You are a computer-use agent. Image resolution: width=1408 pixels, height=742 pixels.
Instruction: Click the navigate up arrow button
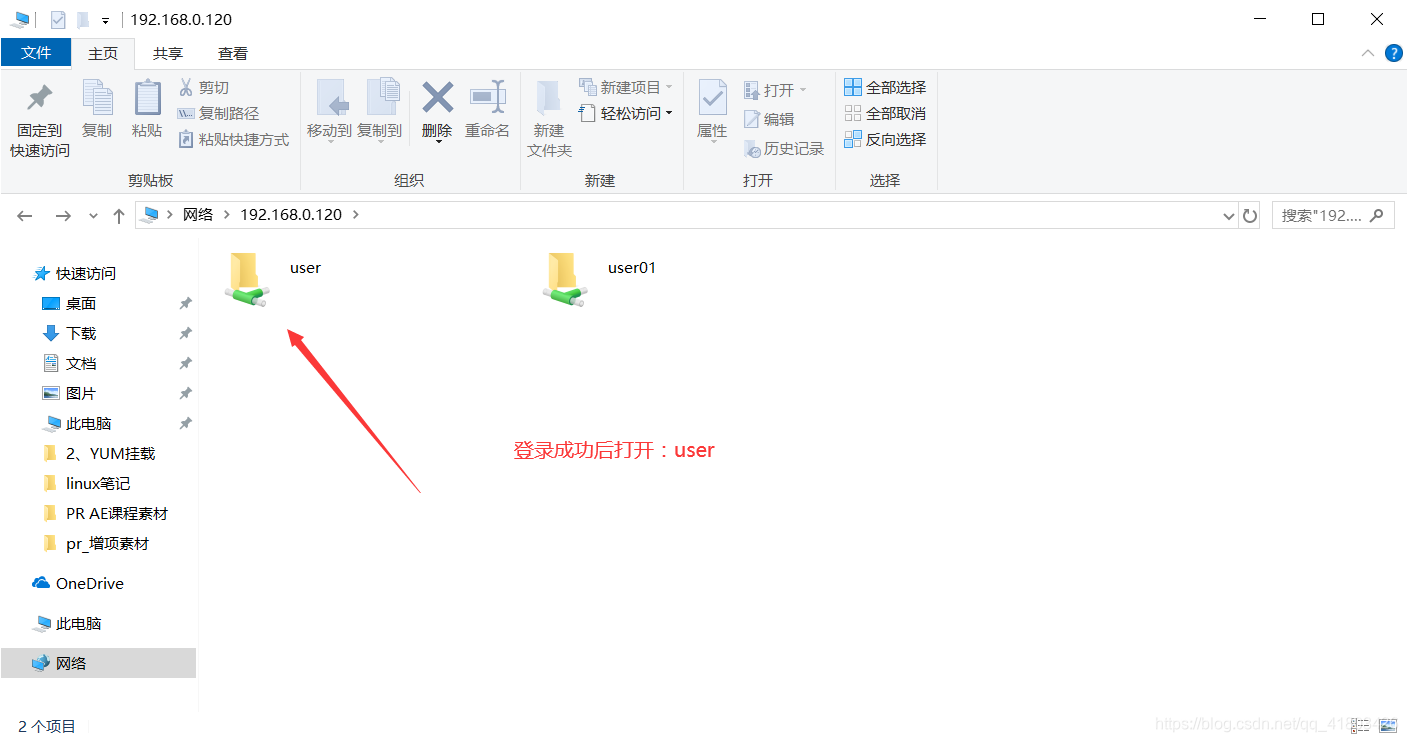point(118,214)
